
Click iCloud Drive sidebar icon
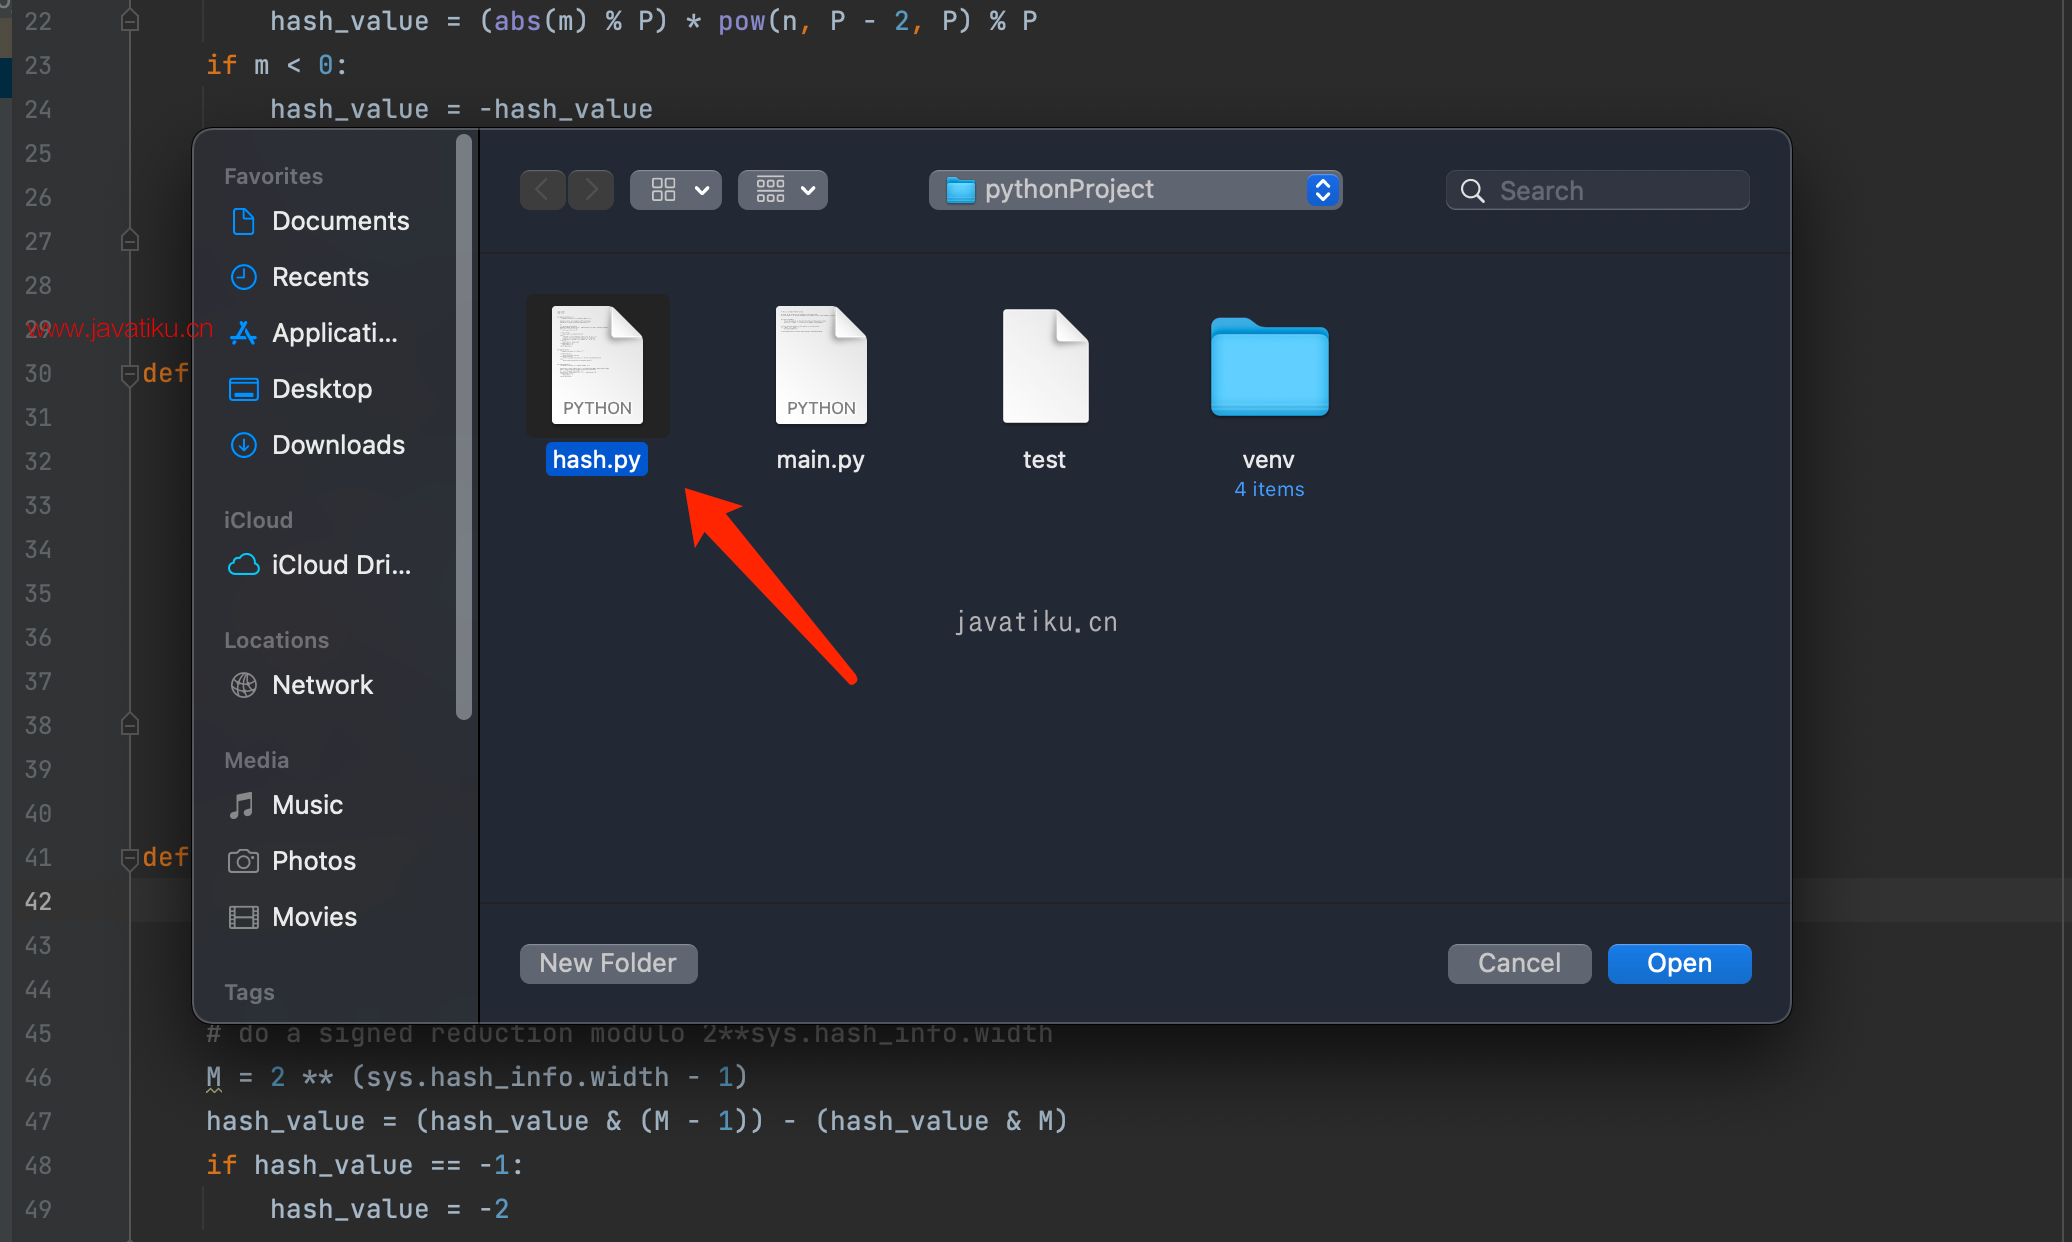[241, 565]
